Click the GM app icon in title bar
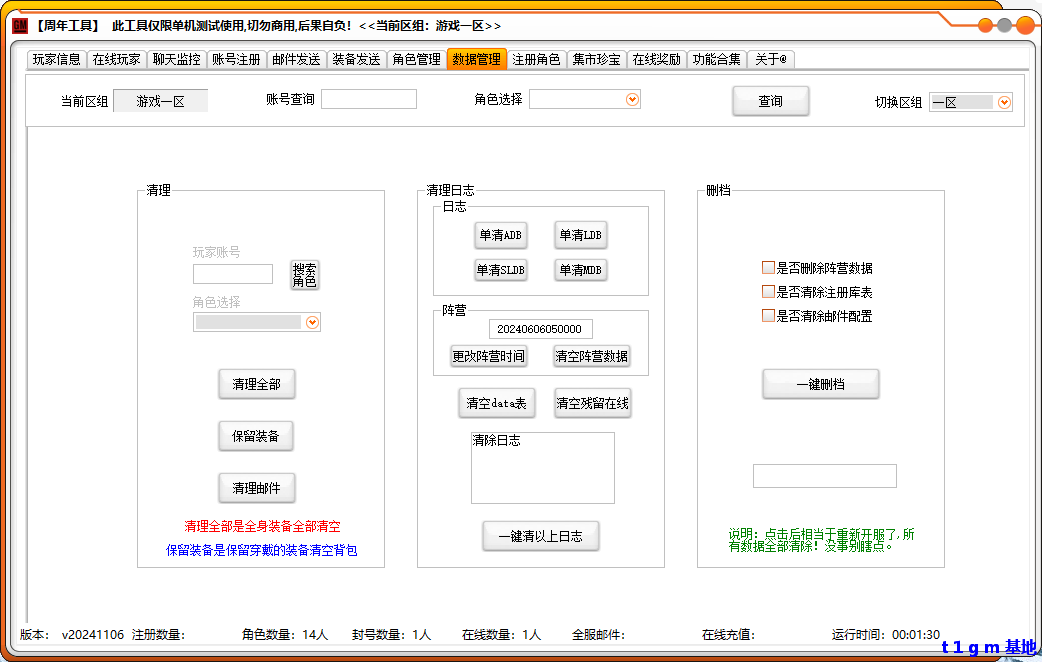 click(20, 25)
